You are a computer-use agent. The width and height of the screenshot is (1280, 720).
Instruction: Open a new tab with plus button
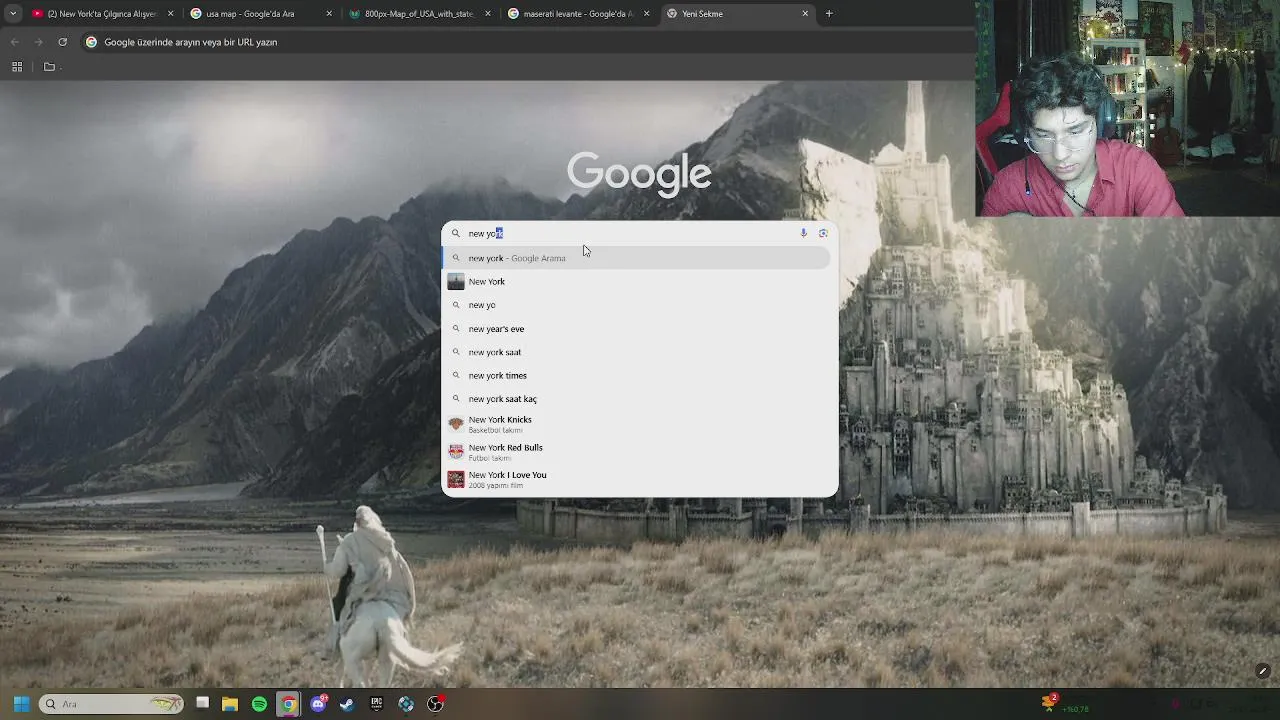[829, 14]
